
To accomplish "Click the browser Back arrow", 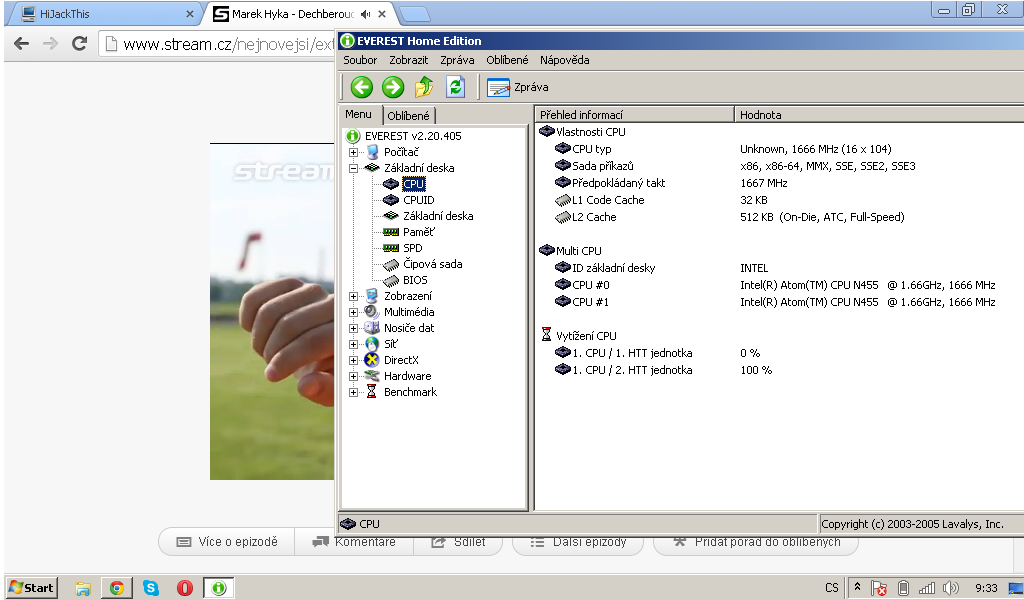I will pyautogui.click(x=22, y=44).
